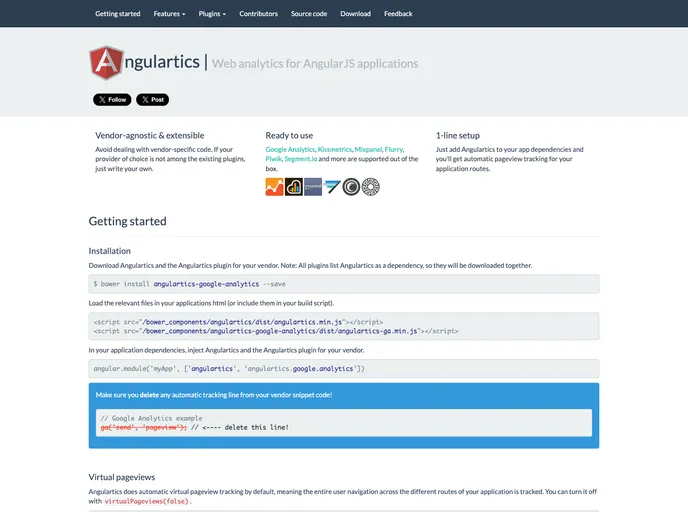Open Getting started in navbar

tap(118, 14)
